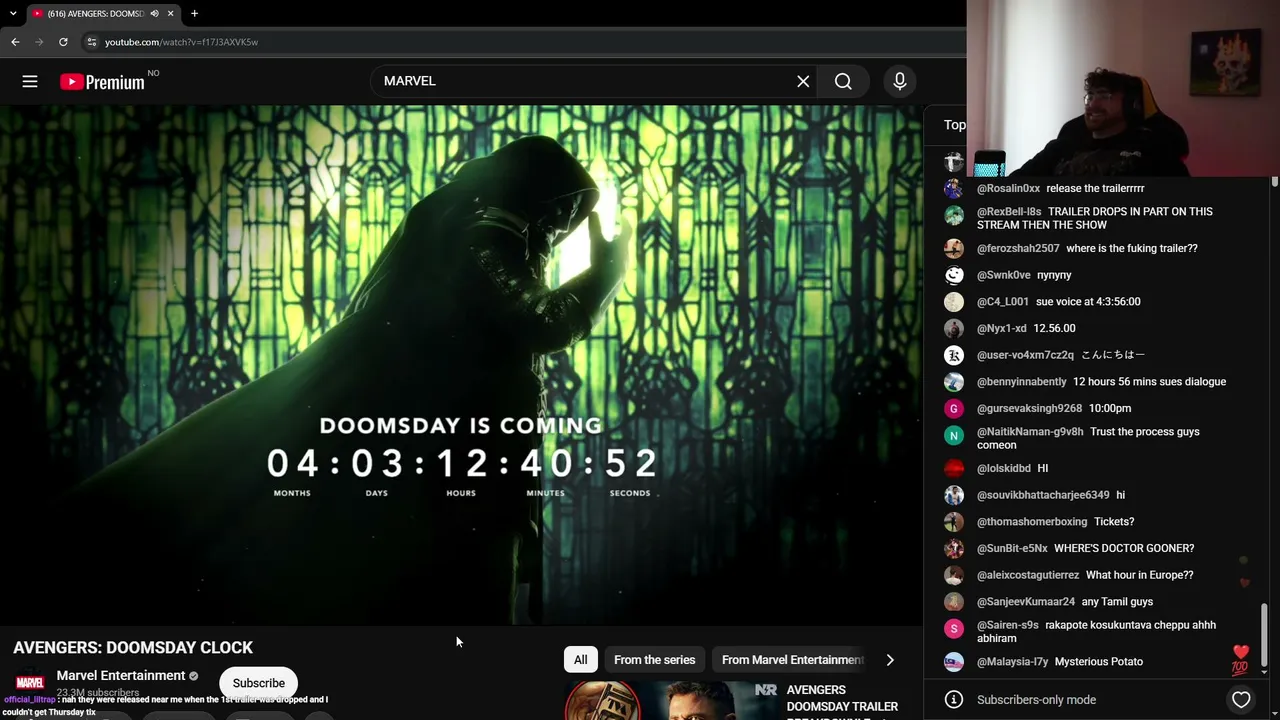Screen dimensions: 1280x720
Task: Focus the browser address bar URL
Action: [181, 42]
